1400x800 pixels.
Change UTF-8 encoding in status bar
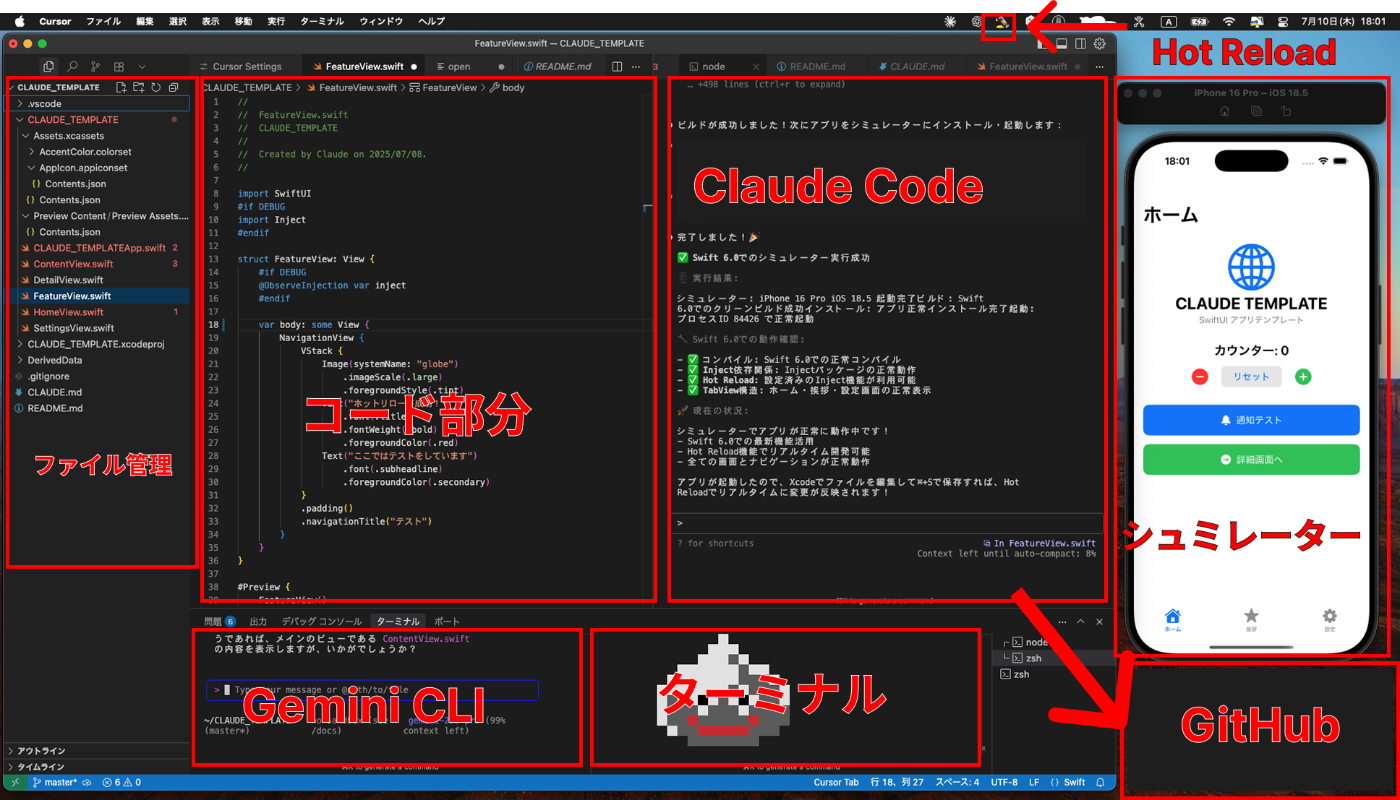point(1004,782)
